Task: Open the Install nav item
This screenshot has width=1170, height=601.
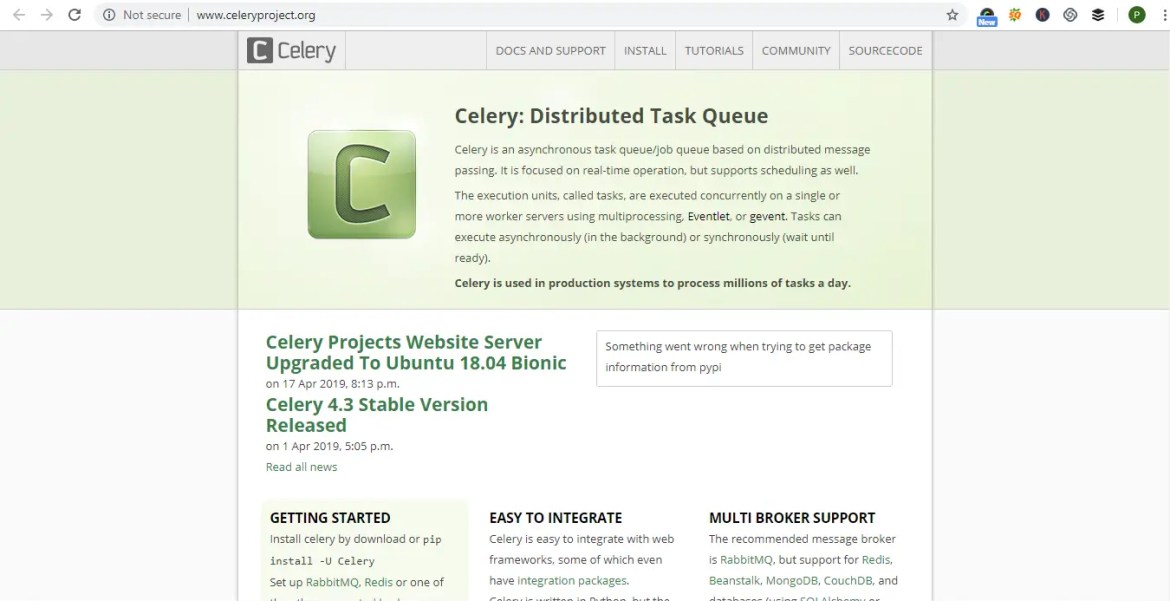Action: pyautogui.click(x=645, y=51)
